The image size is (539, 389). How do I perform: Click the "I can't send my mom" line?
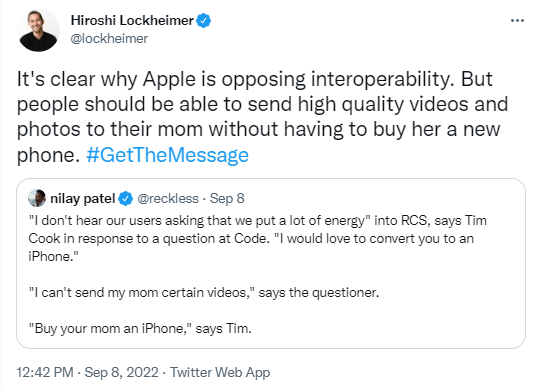(x=204, y=292)
